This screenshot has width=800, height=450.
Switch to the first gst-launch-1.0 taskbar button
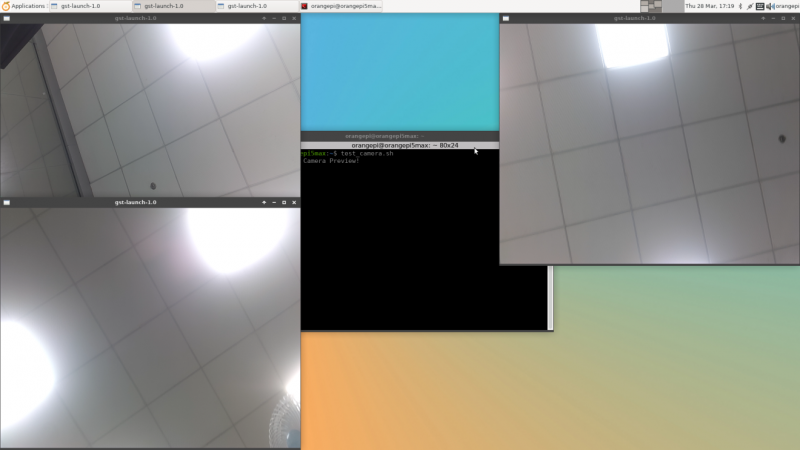click(76, 6)
